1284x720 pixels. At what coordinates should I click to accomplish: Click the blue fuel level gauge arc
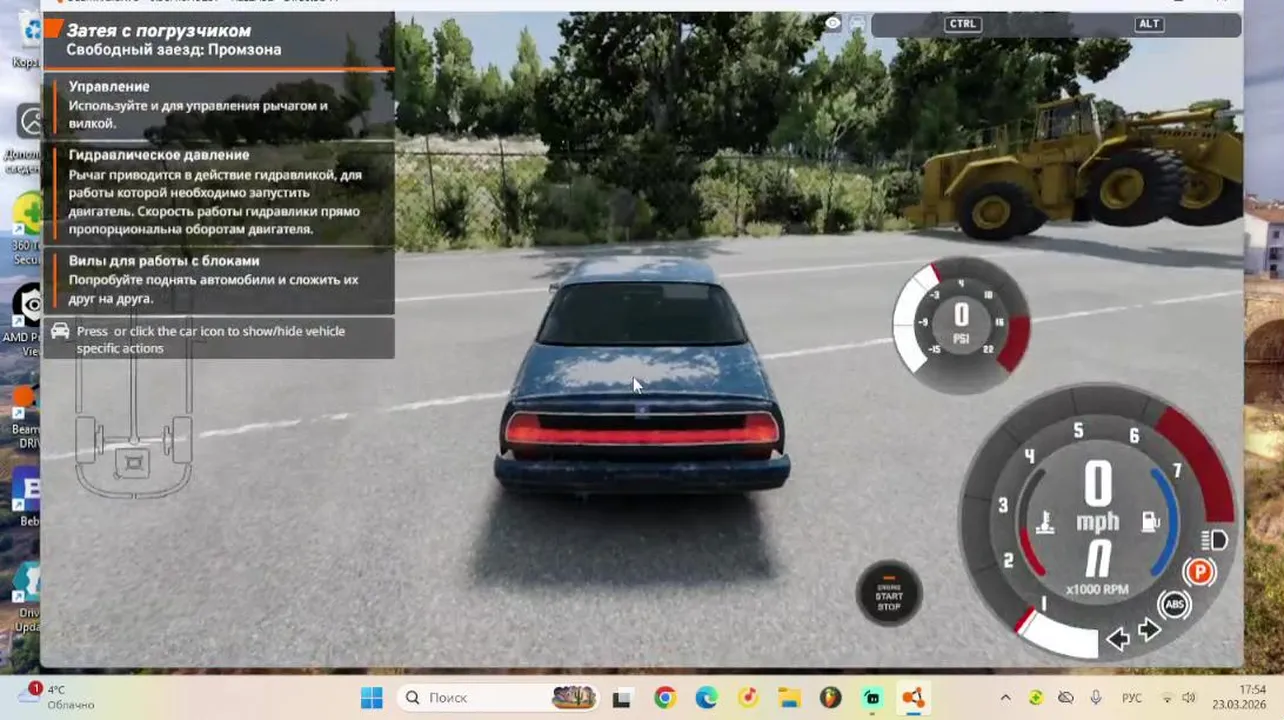point(1170,522)
